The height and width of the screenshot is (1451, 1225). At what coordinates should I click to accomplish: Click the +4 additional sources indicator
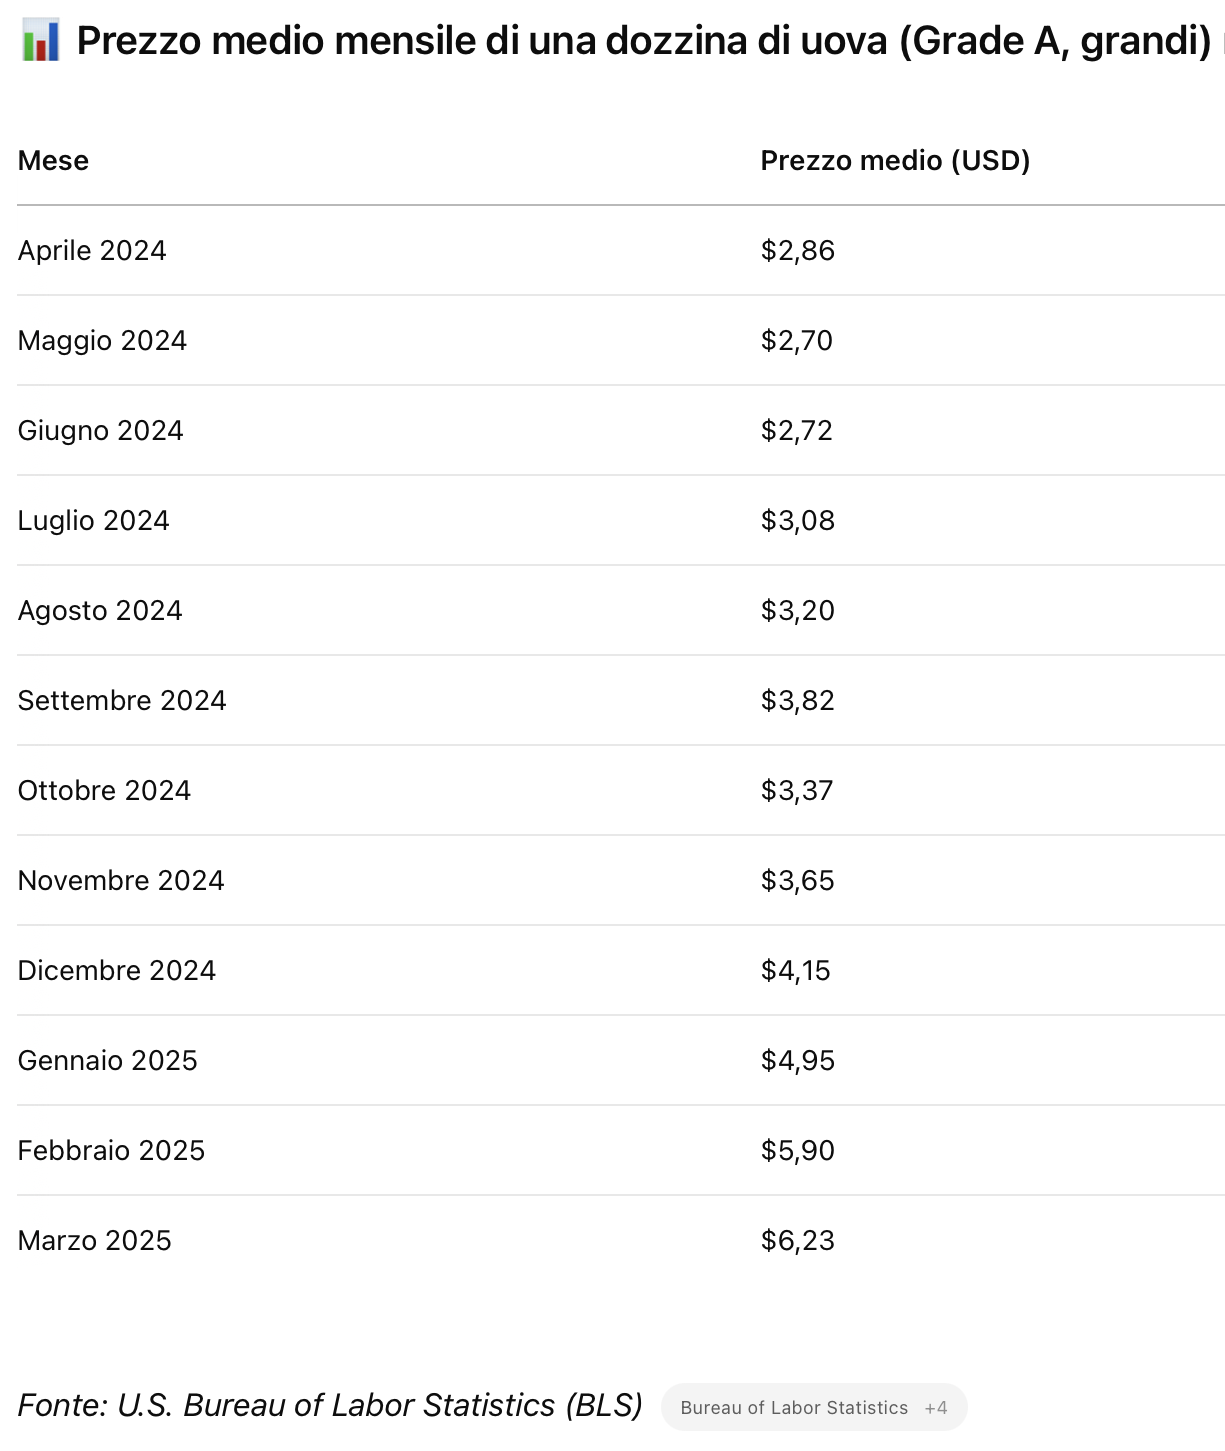pyautogui.click(x=936, y=1408)
